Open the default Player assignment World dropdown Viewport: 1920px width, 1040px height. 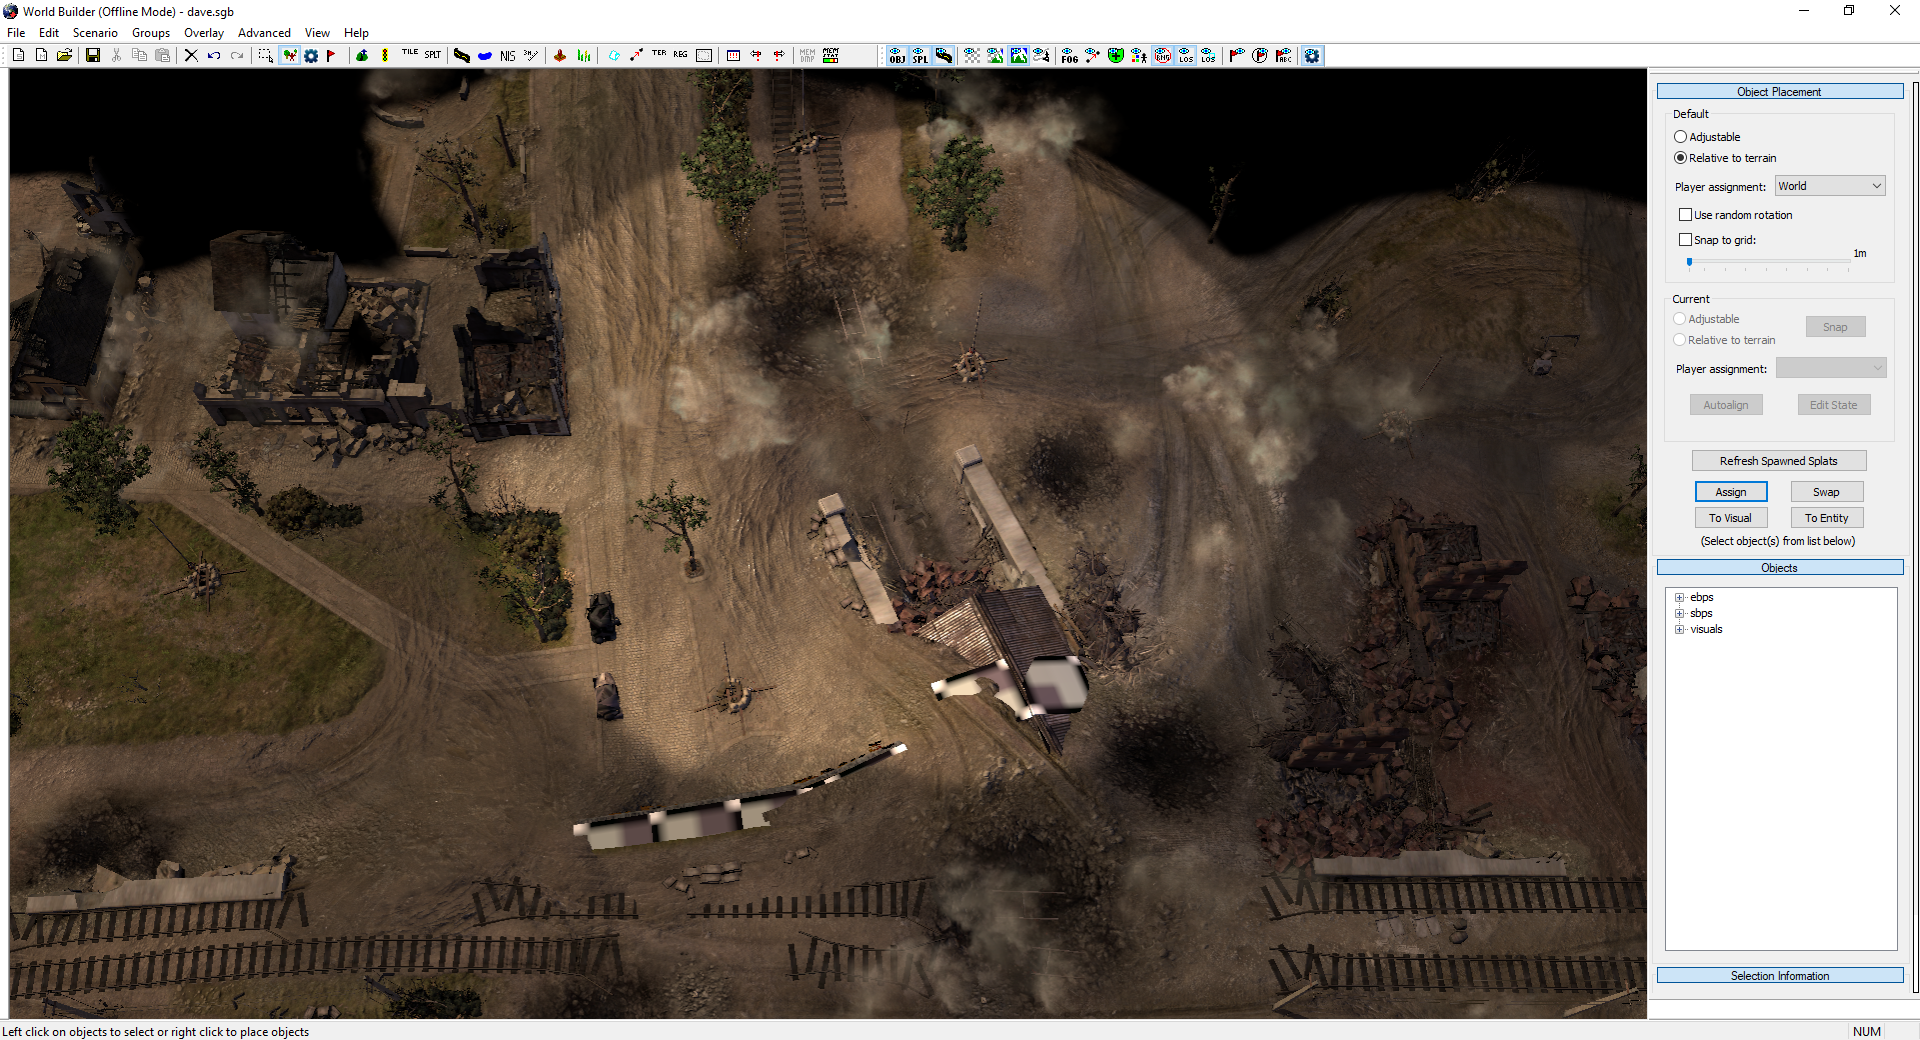click(x=1830, y=186)
